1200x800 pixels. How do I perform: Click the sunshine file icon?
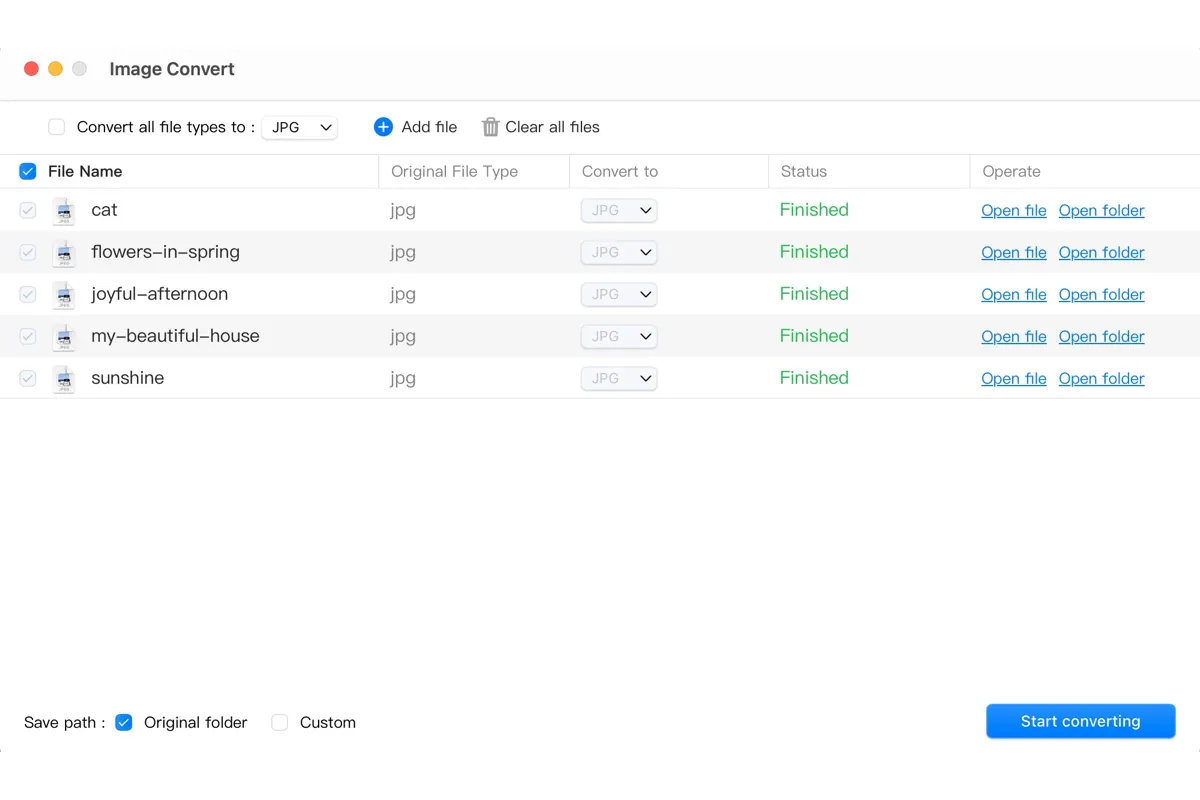click(x=64, y=379)
